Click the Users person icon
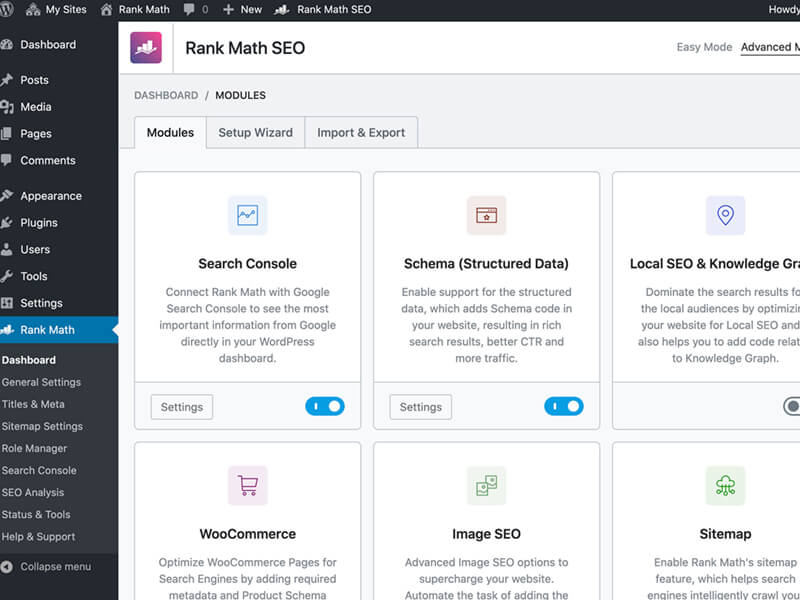This screenshot has width=800, height=600. point(7,249)
